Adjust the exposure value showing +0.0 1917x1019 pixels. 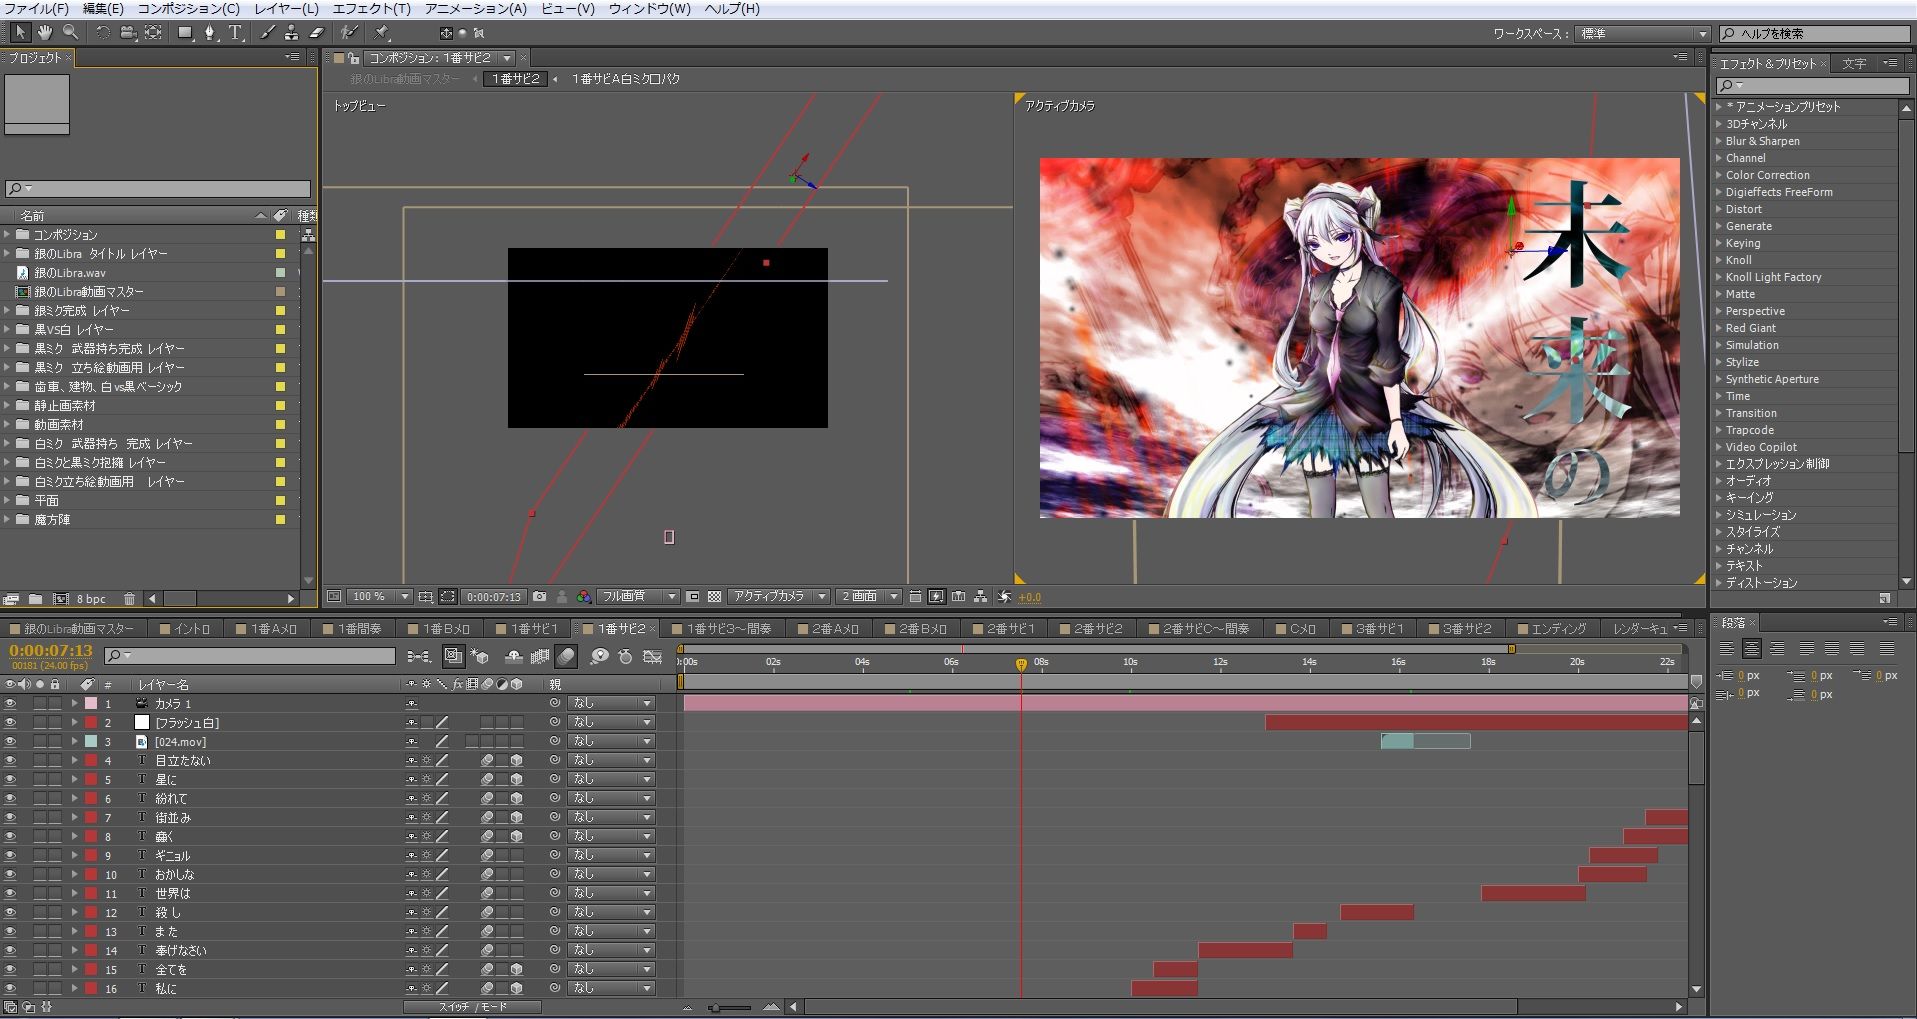(1030, 597)
